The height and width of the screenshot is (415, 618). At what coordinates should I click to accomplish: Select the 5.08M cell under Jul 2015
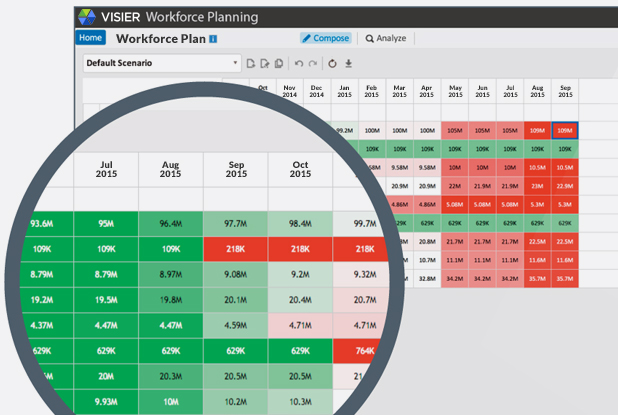tap(510, 205)
